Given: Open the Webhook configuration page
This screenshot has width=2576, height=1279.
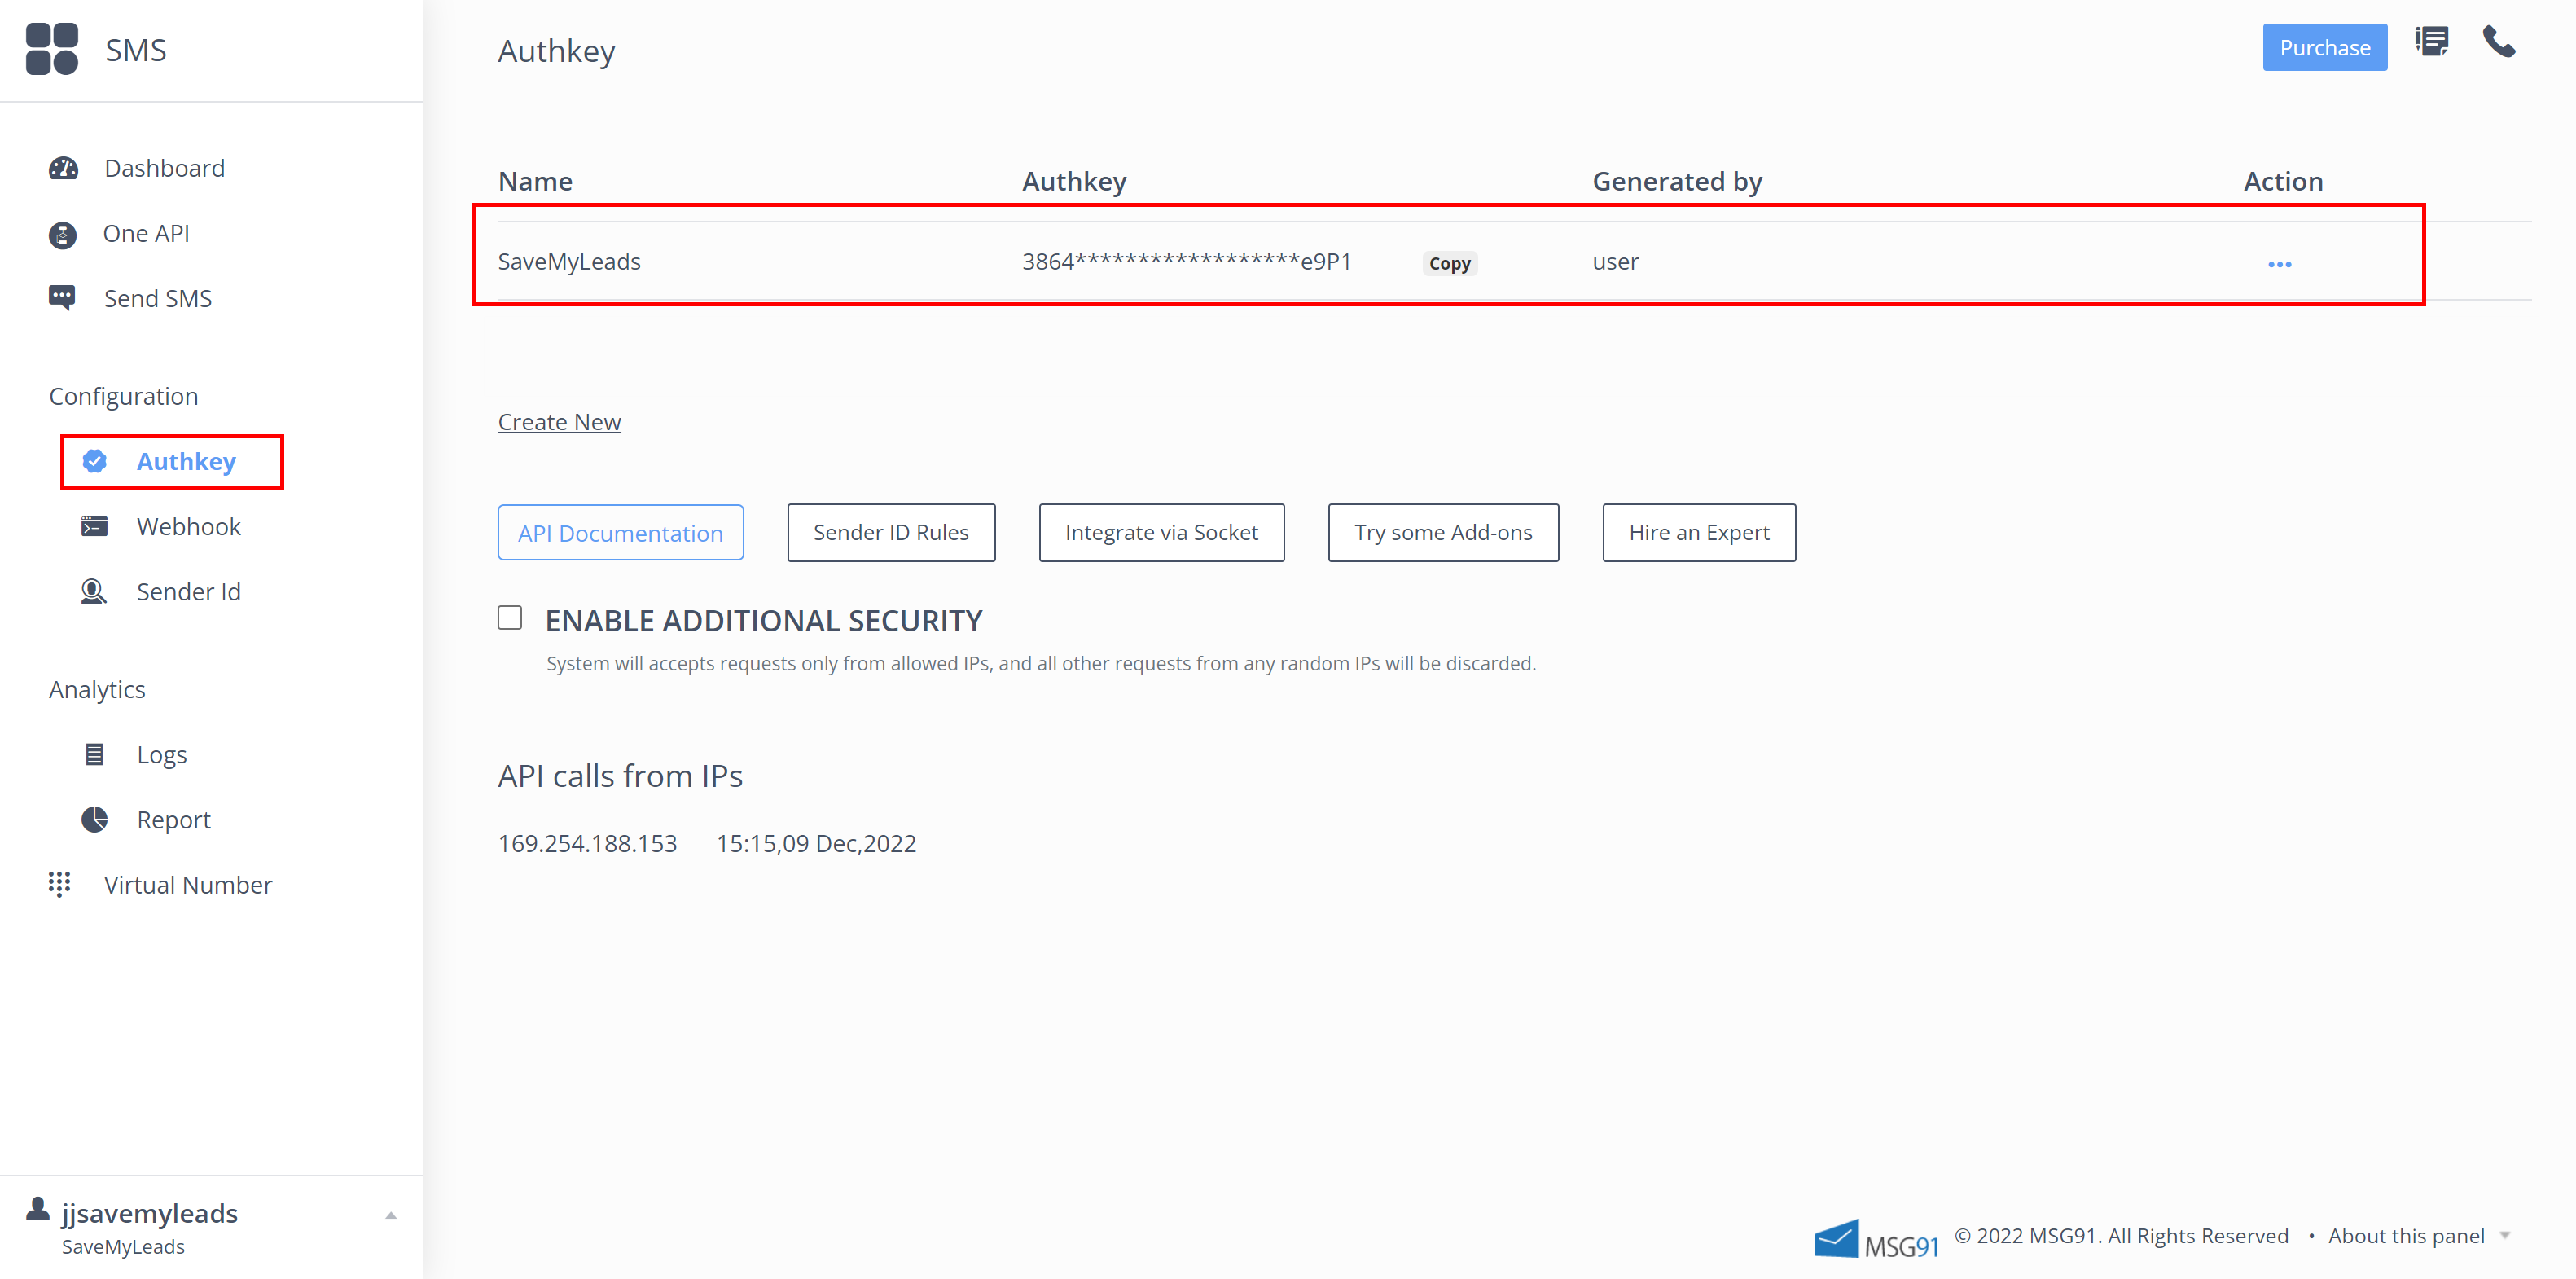Looking at the screenshot, I should tap(188, 526).
